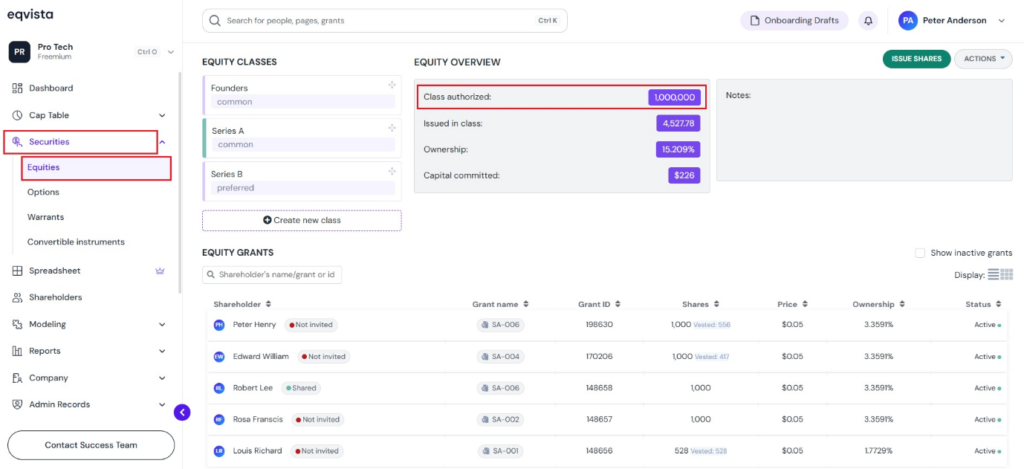Click the PR company avatar
Image resolution: width=1024 pixels, height=469 pixels.
click(20, 52)
